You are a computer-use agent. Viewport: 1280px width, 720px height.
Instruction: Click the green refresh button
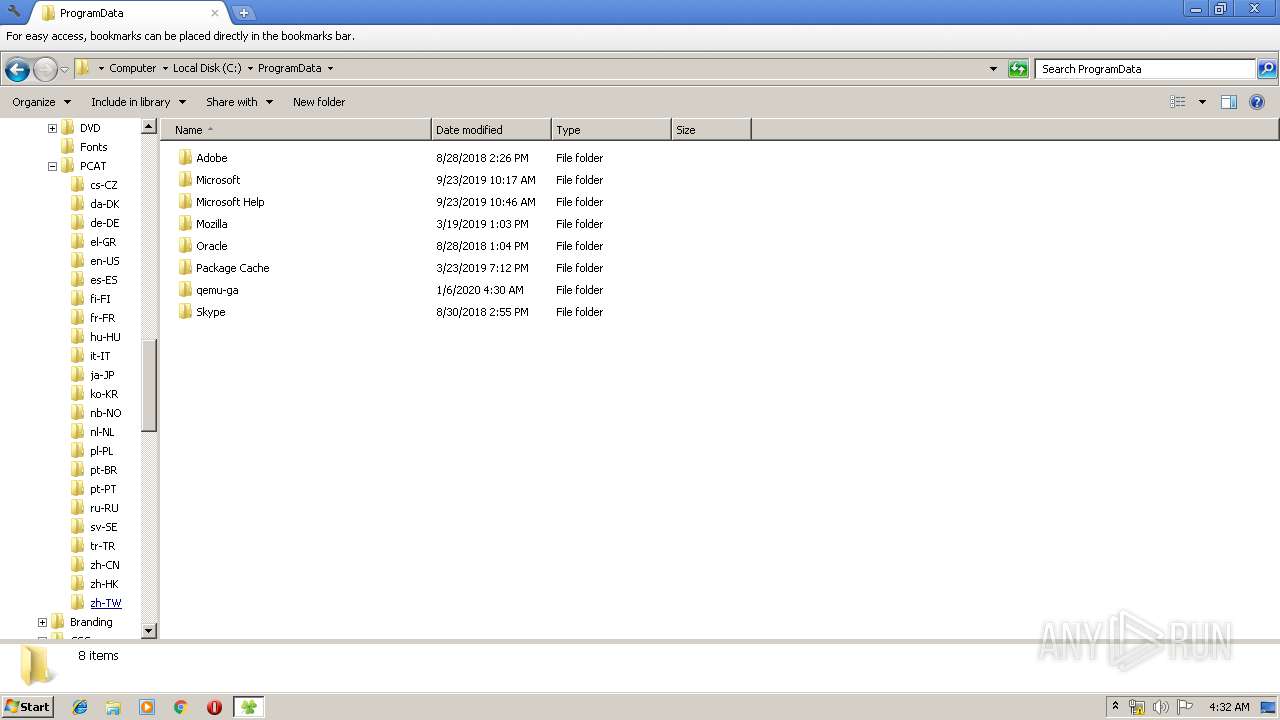[1018, 69]
